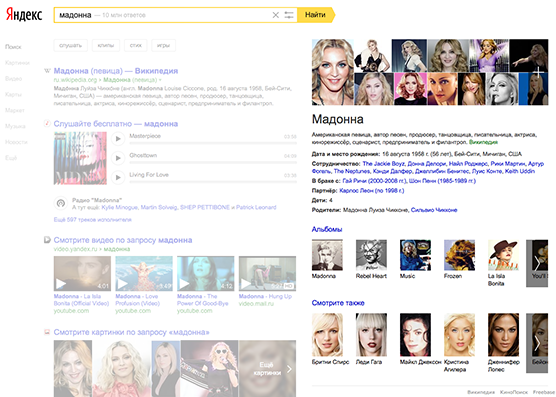
Task: Open the Frozen album cover
Action: 460,255
